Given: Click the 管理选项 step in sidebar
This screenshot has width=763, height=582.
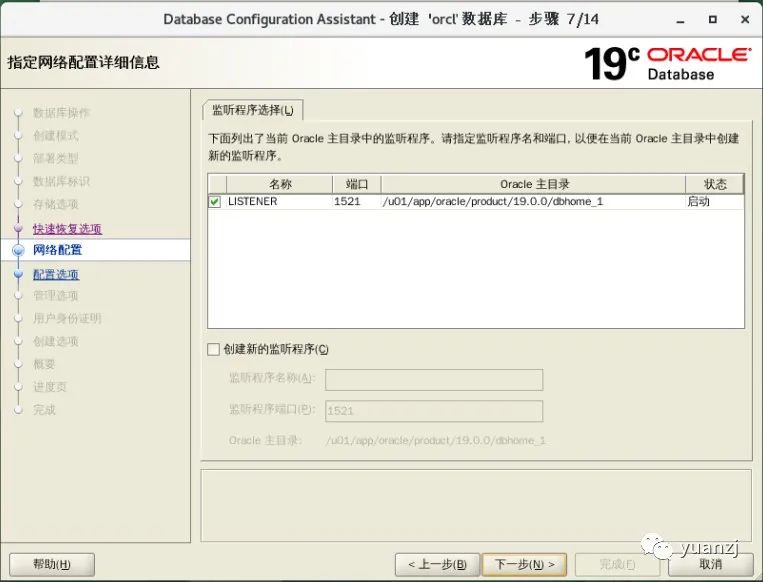Looking at the screenshot, I should (x=56, y=296).
